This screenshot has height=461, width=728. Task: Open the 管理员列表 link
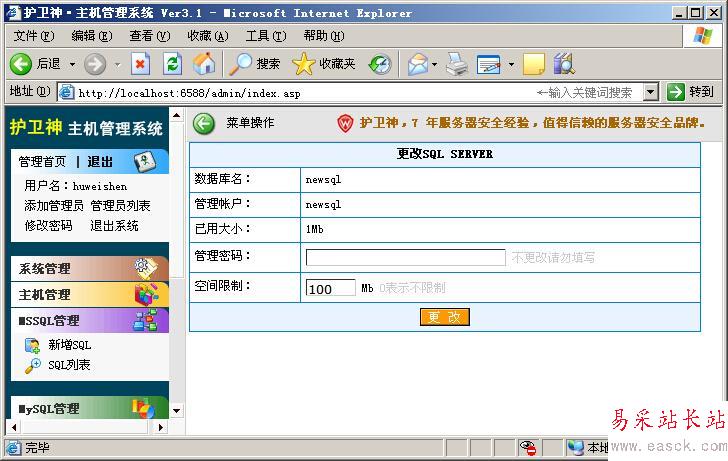click(x=120, y=205)
